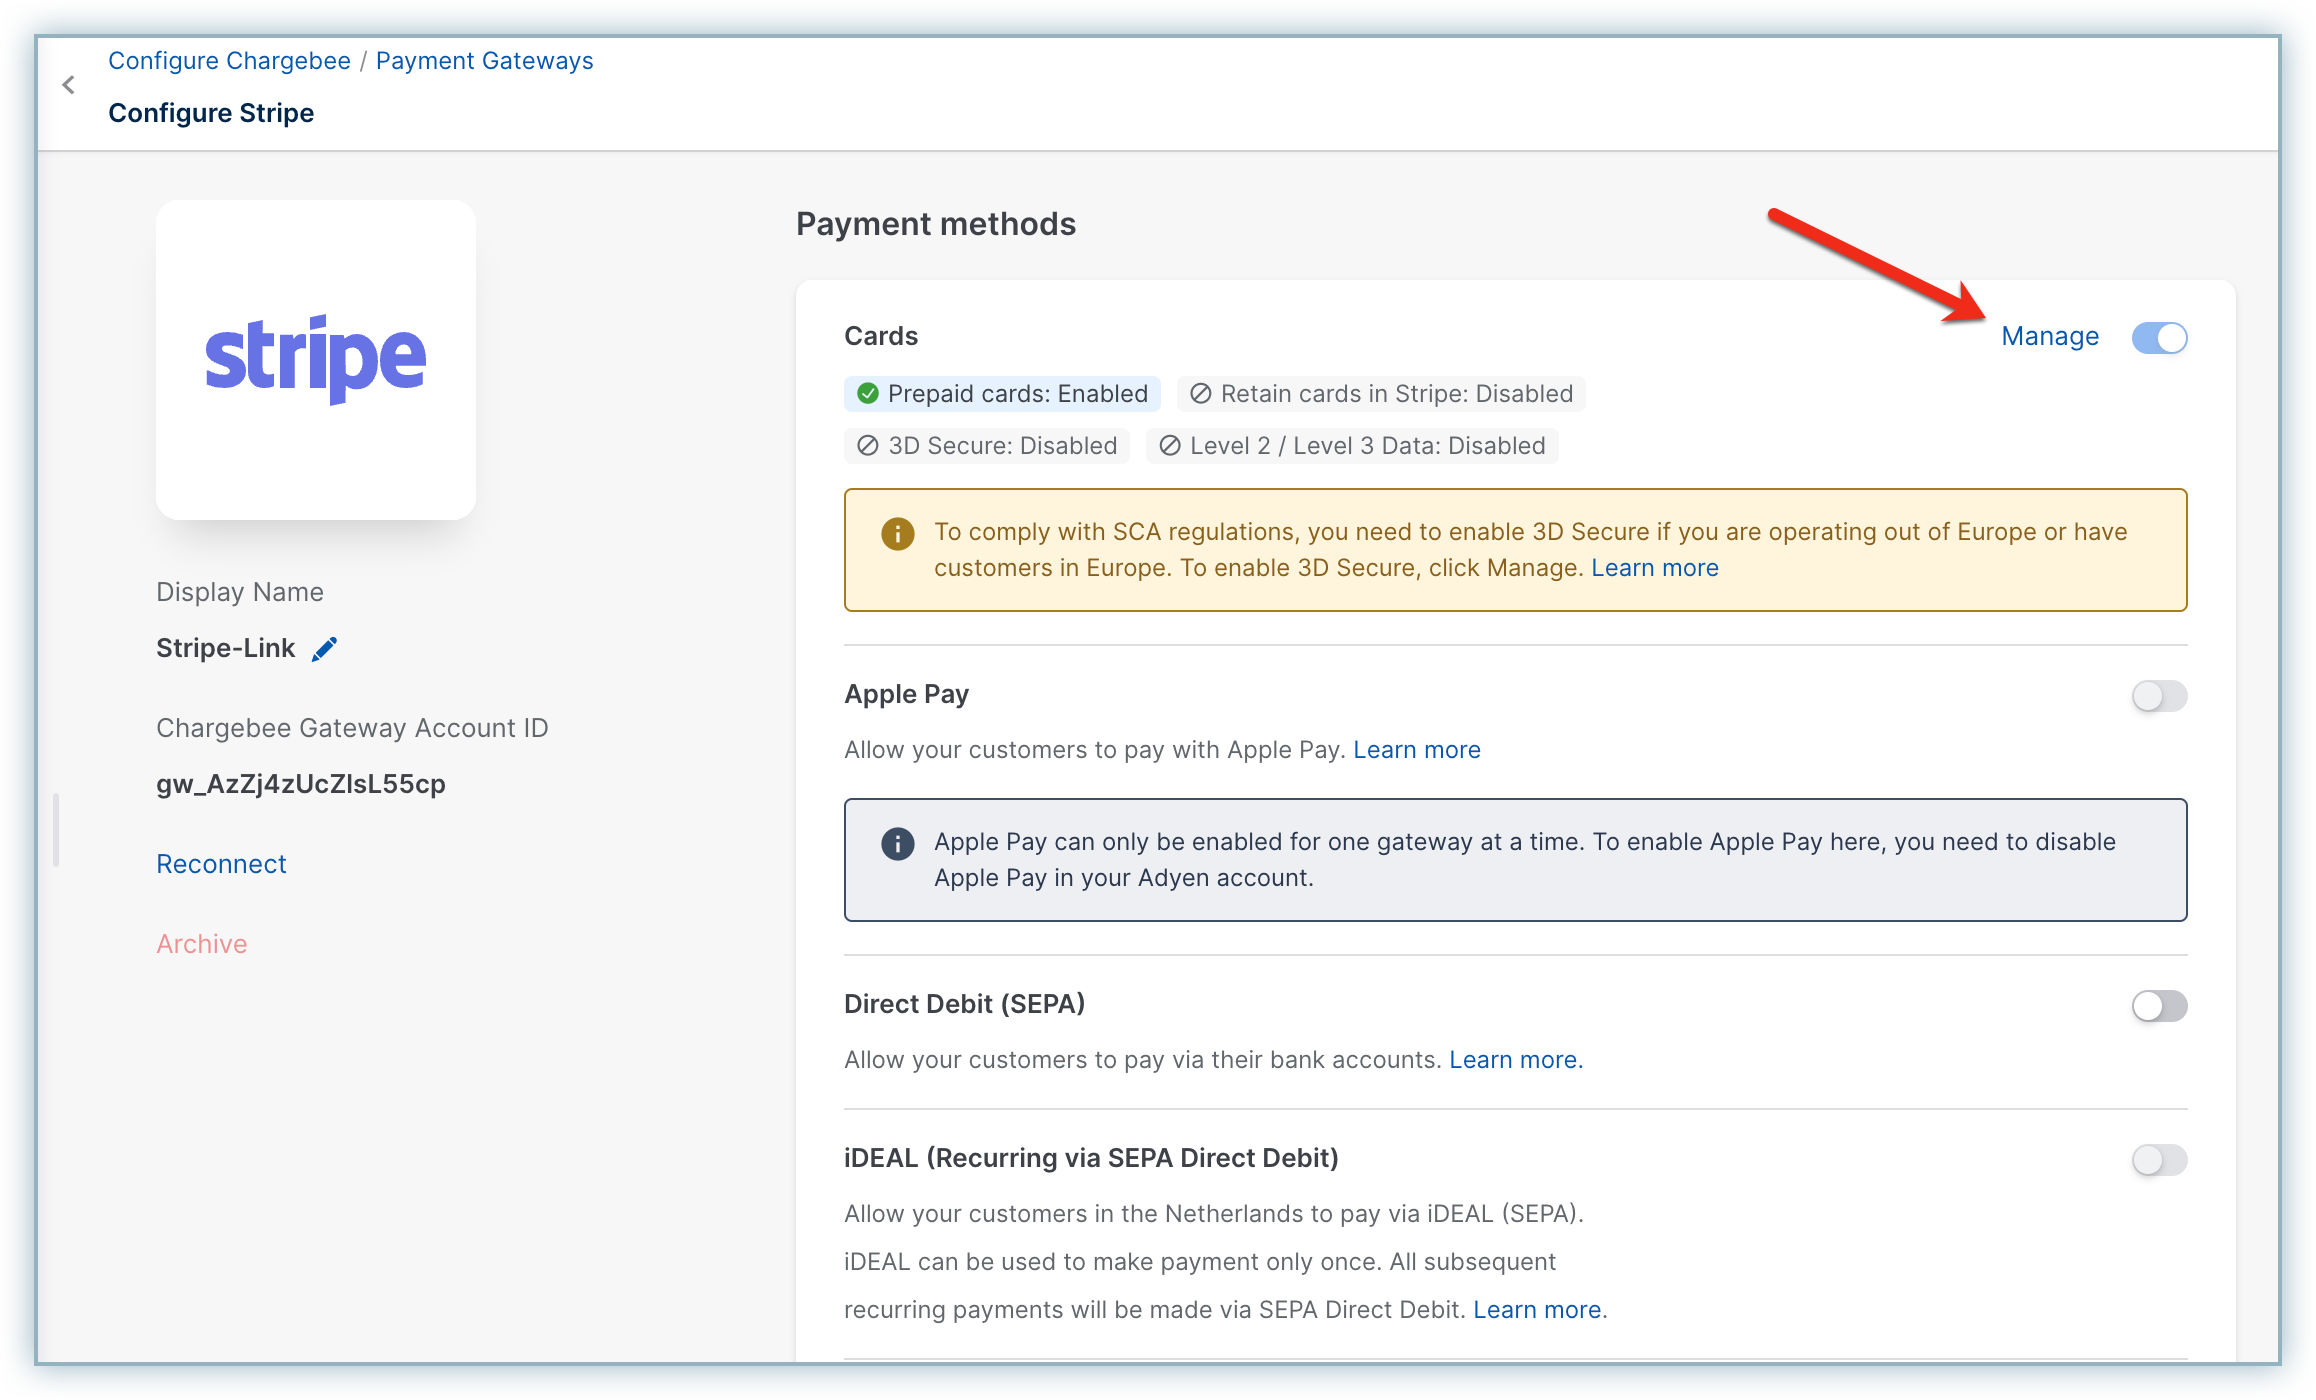Click the Apple Pay notice info icon

click(x=897, y=844)
